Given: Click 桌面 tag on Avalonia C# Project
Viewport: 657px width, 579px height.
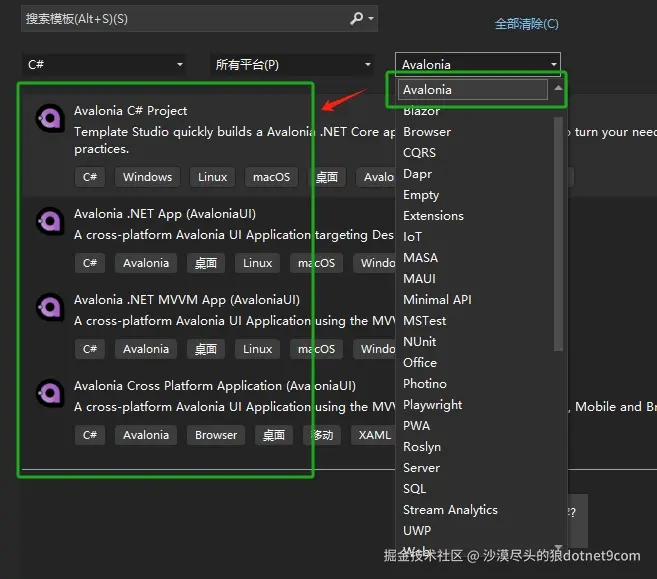Looking at the screenshot, I should pyautogui.click(x=327, y=177).
